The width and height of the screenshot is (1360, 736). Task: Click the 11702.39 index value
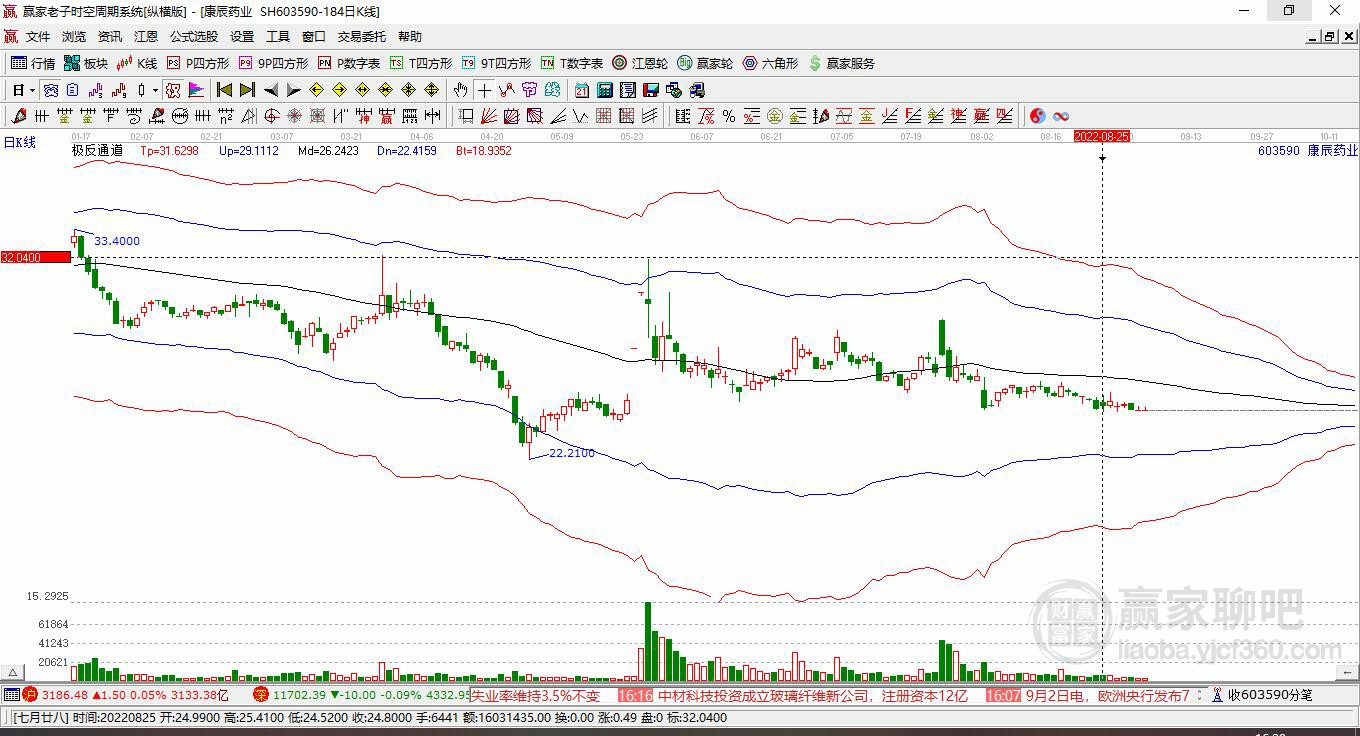click(x=300, y=695)
